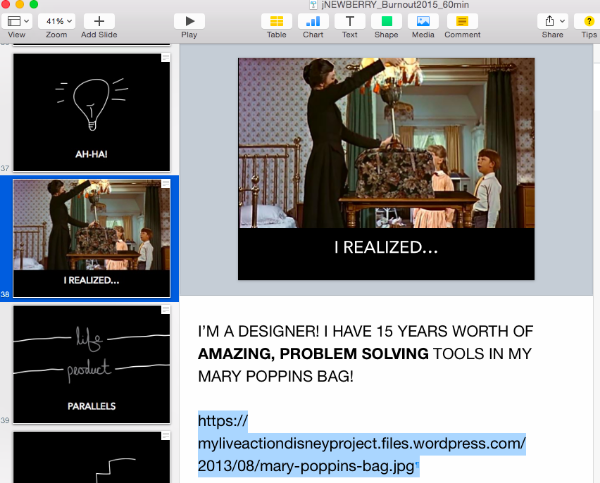Click the document title jNEWBERRY_Burnout2015_60min
600x483 pixels.
click(395, 5)
